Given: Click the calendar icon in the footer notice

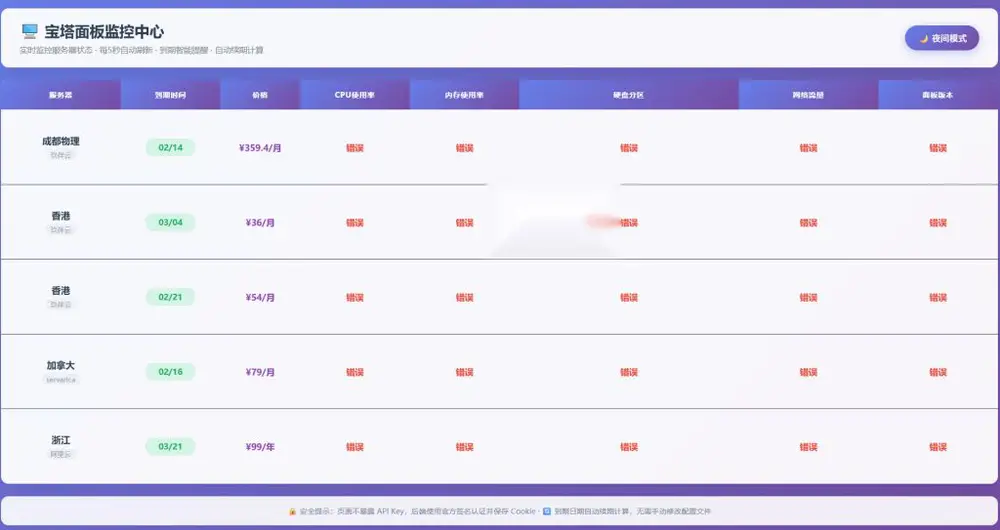Looking at the screenshot, I should coord(547,512).
